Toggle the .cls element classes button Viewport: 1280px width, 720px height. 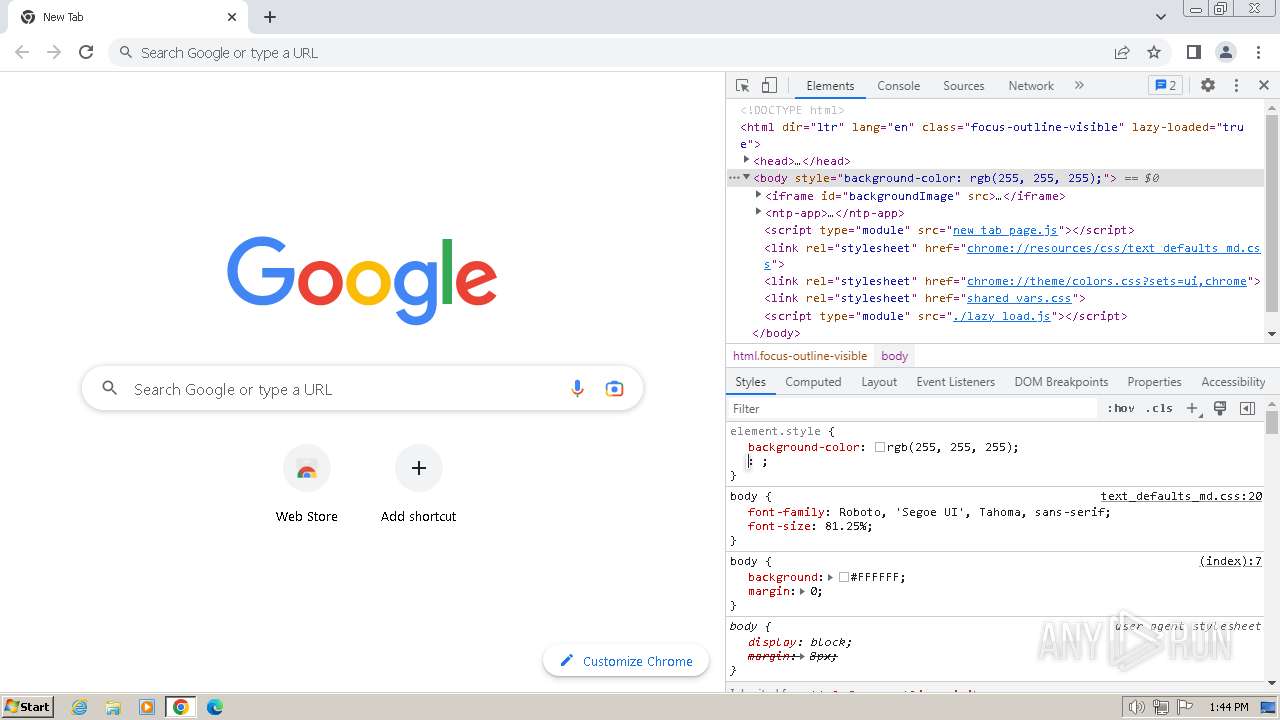click(1159, 409)
